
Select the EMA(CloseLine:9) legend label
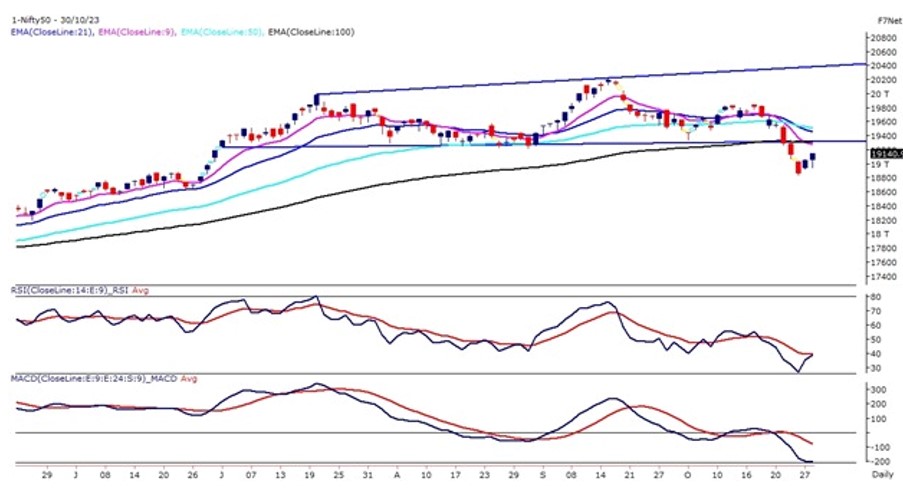137,32
